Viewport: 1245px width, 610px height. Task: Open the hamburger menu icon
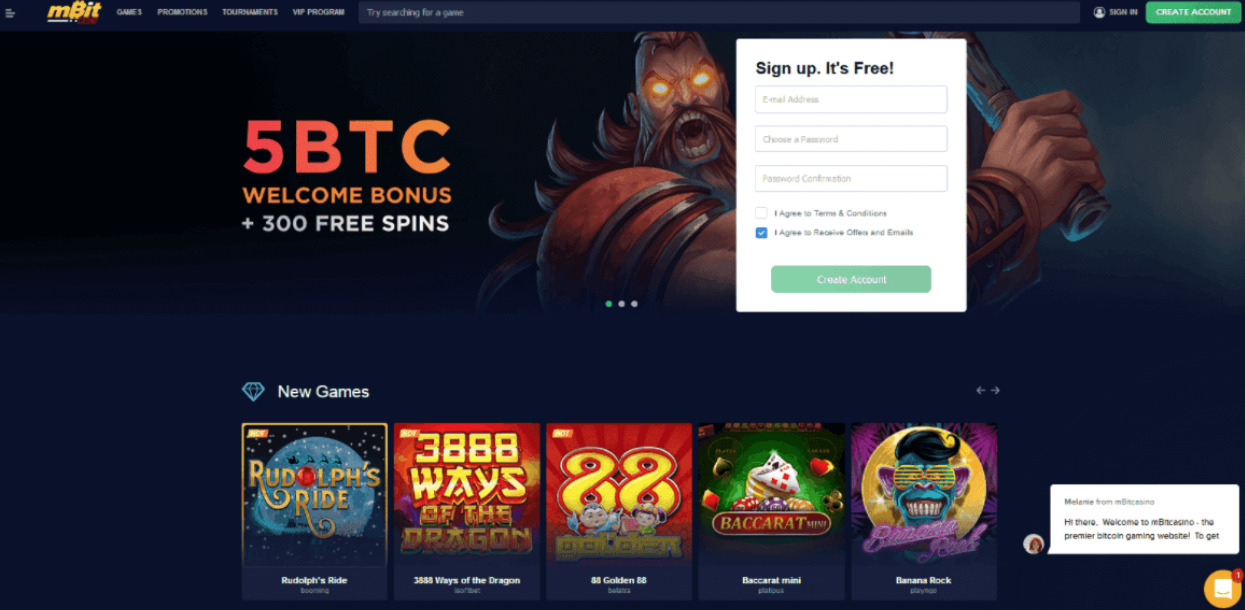click(x=10, y=13)
